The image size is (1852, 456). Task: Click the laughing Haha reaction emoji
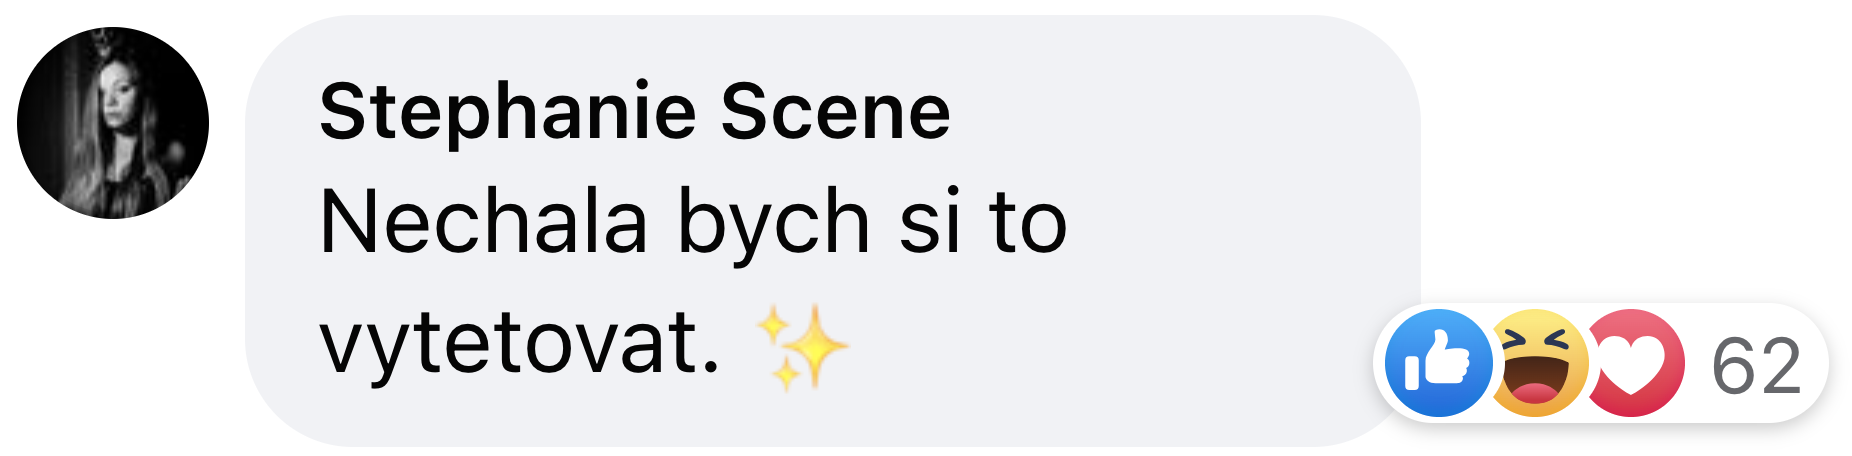1540,363
